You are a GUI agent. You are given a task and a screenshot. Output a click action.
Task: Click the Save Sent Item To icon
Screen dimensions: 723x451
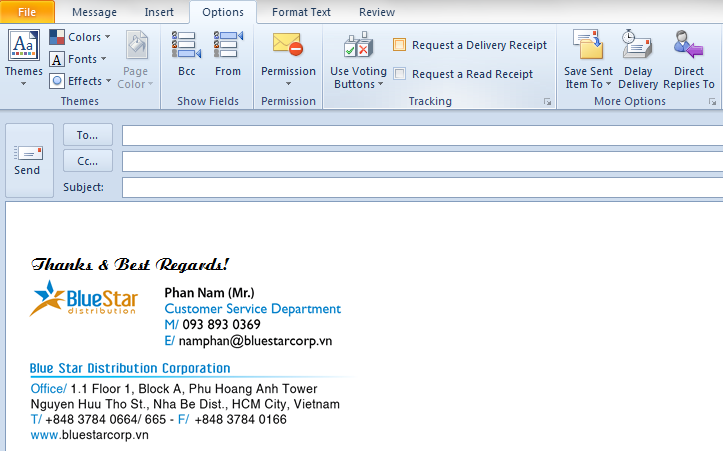click(588, 45)
